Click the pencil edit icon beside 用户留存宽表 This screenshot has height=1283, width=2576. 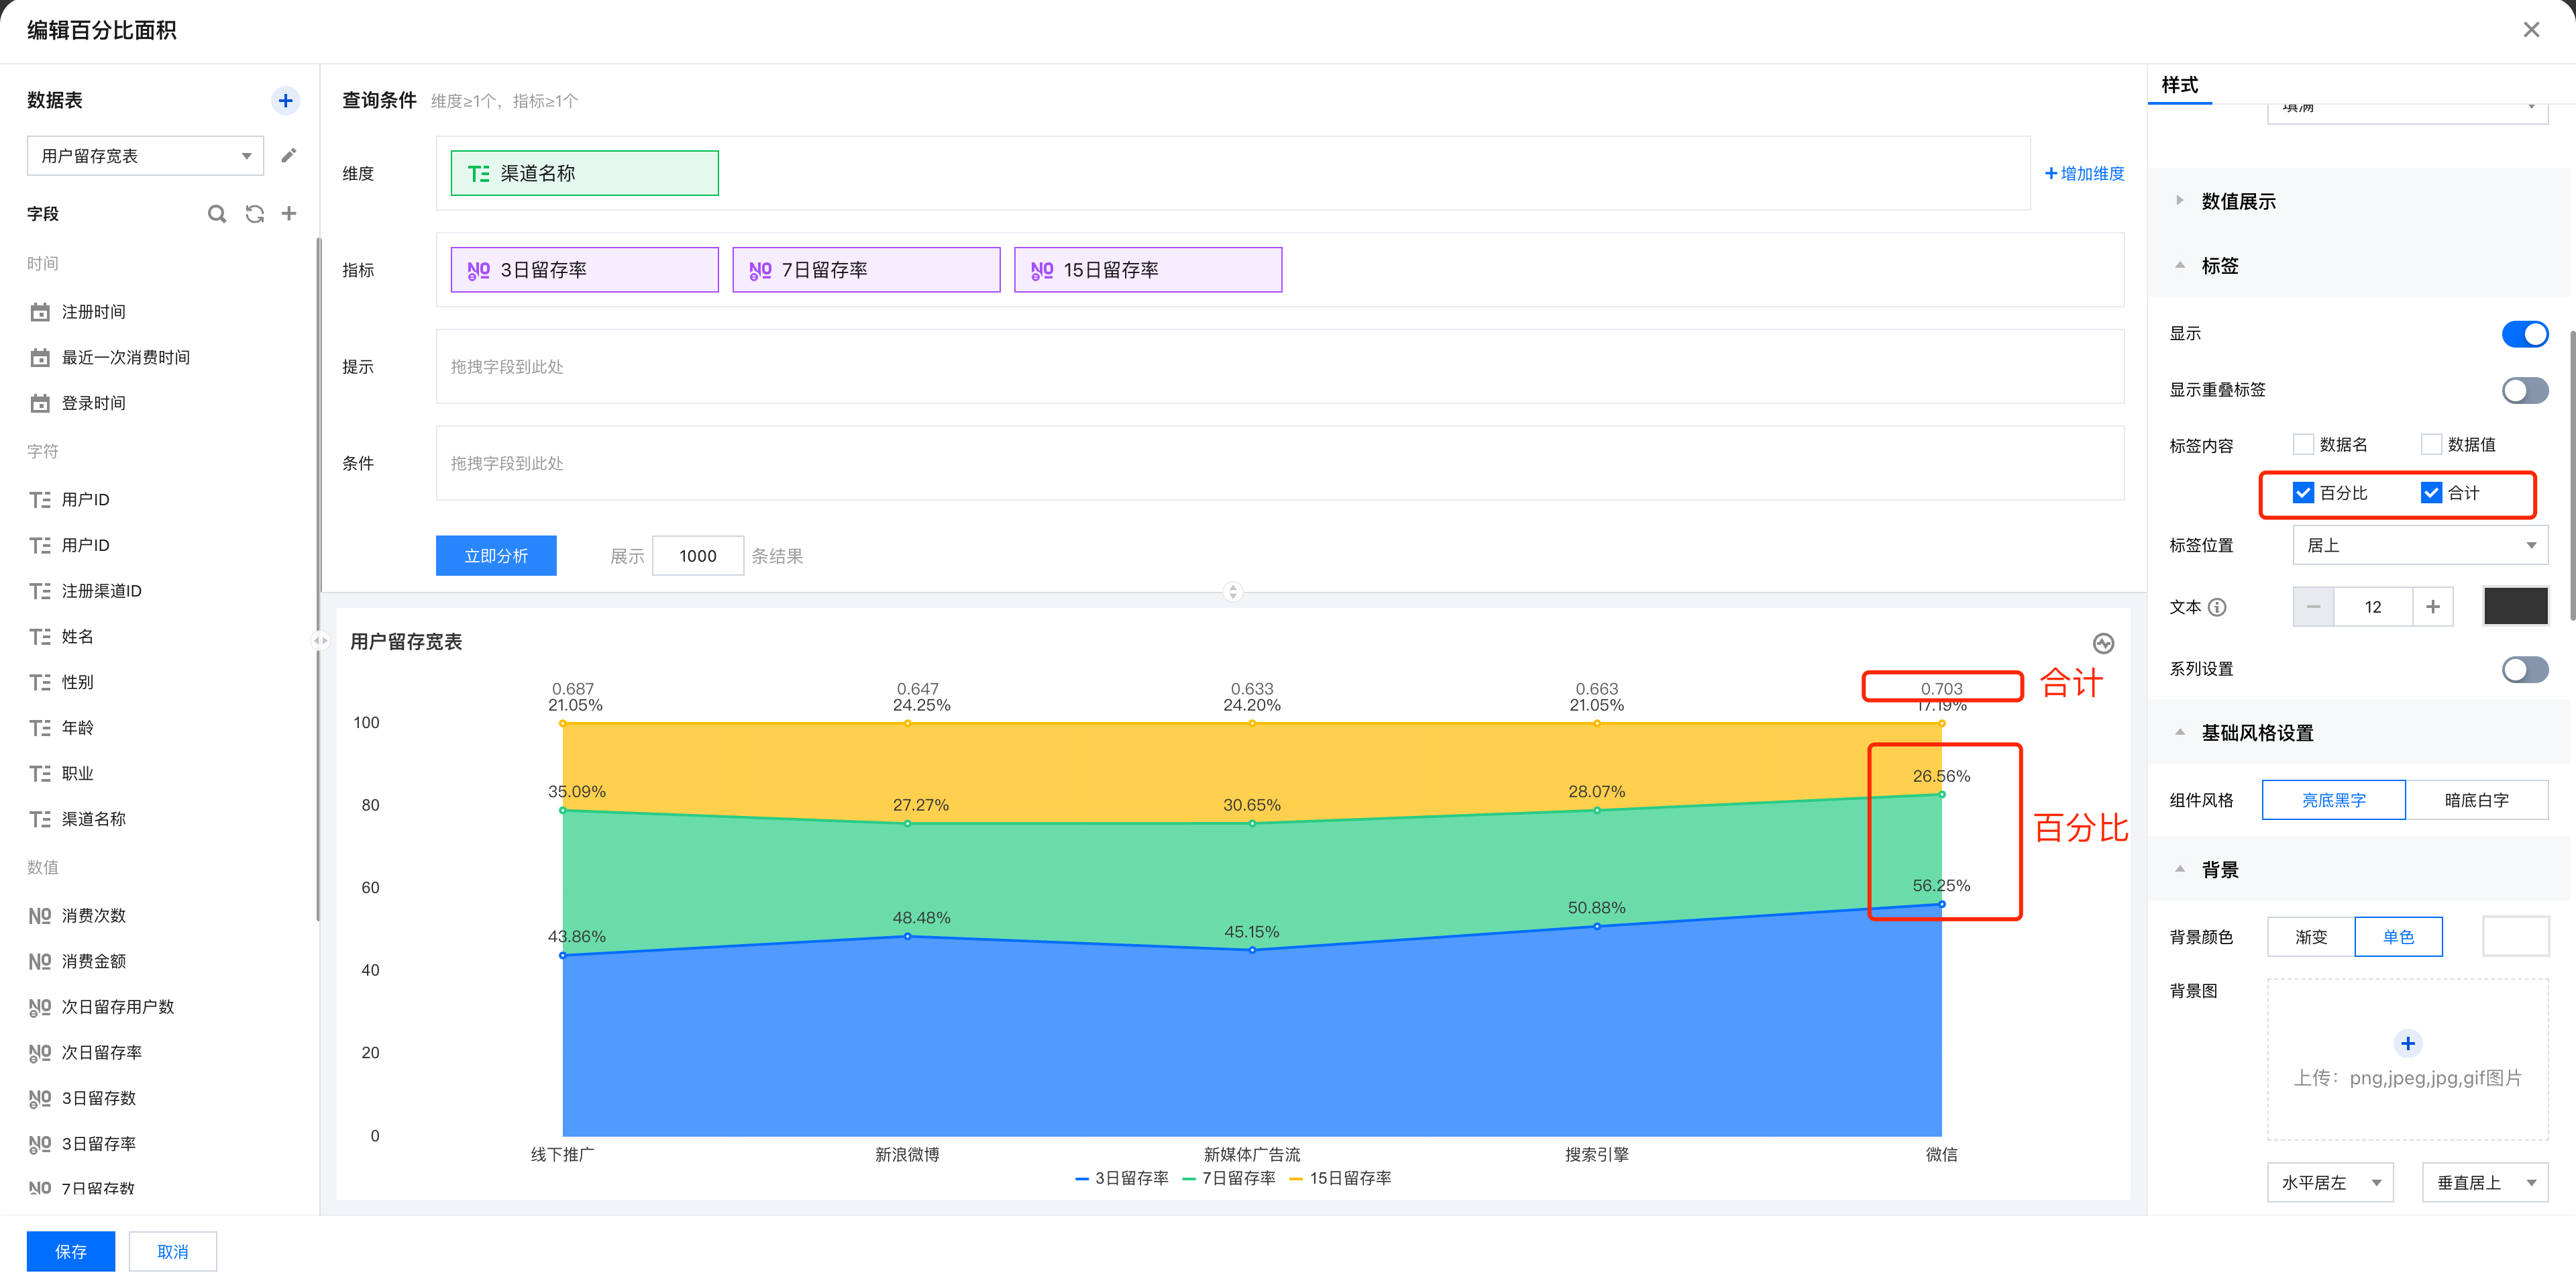click(x=288, y=155)
